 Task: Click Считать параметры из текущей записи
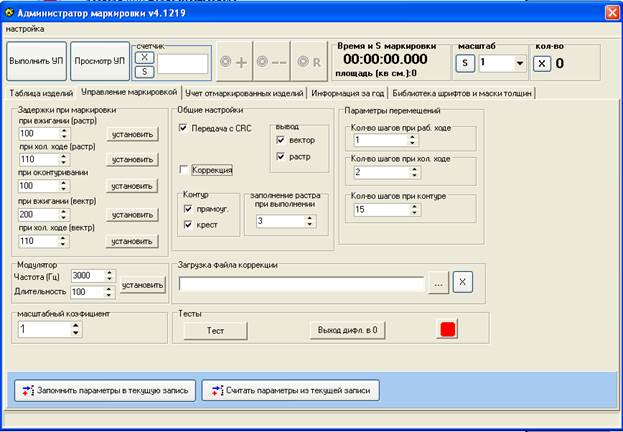point(290,391)
